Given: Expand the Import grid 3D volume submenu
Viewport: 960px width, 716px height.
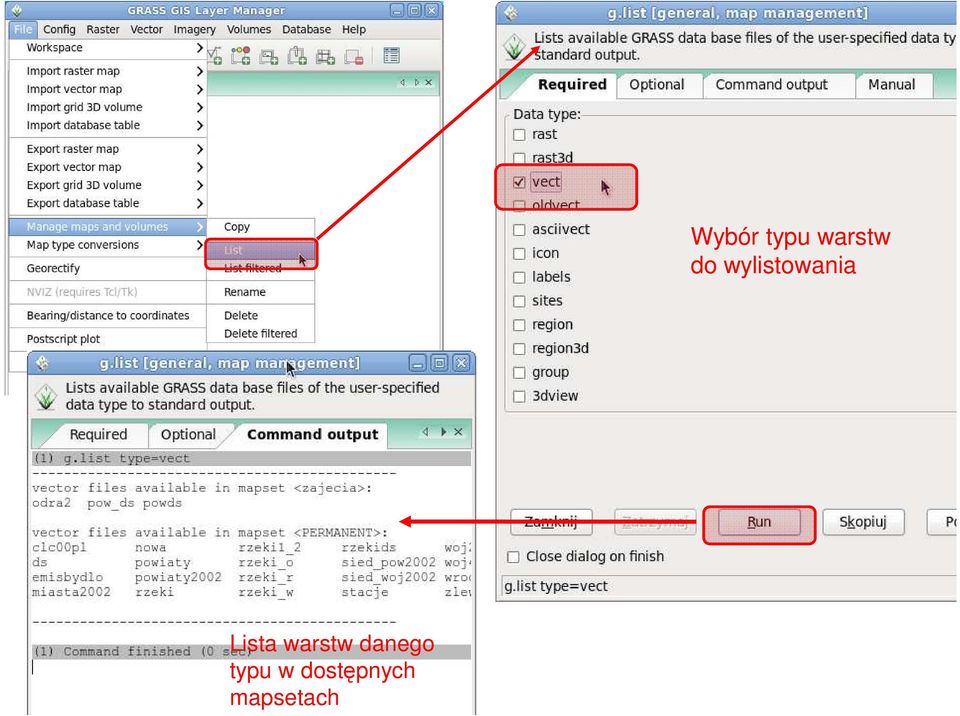Looking at the screenshot, I should pos(200,108).
